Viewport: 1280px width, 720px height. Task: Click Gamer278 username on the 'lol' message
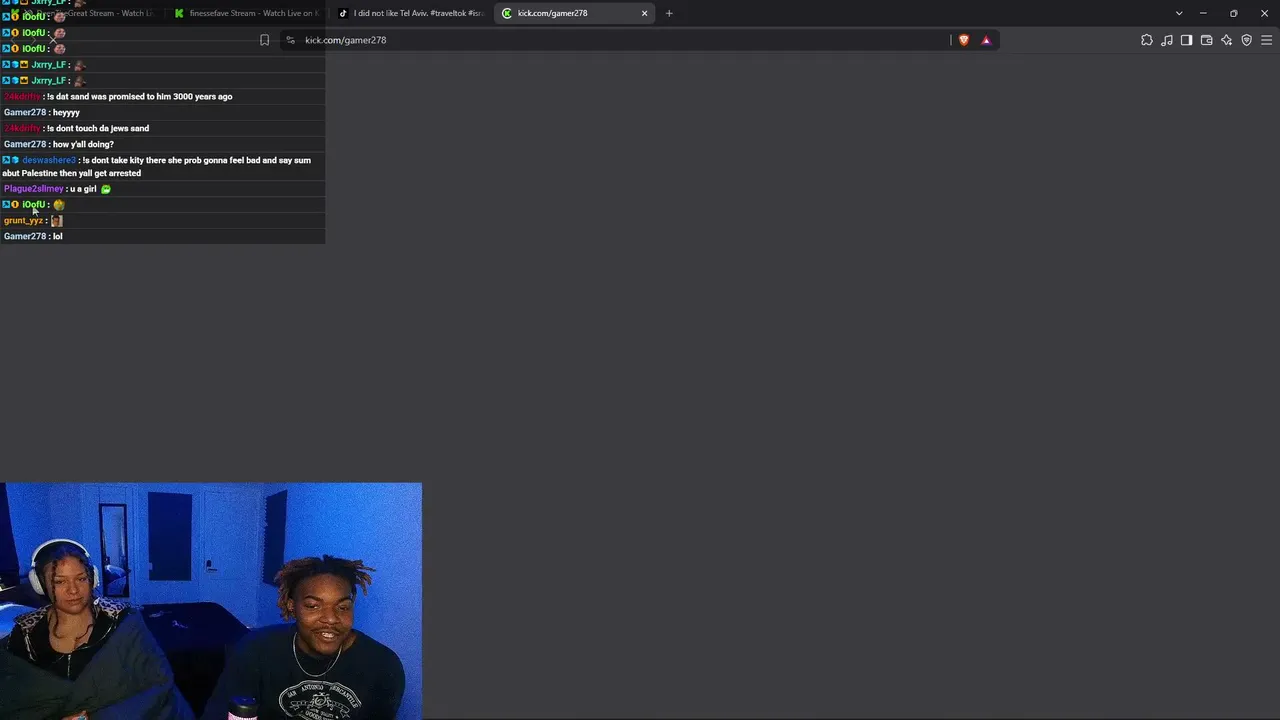coord(25,237)
